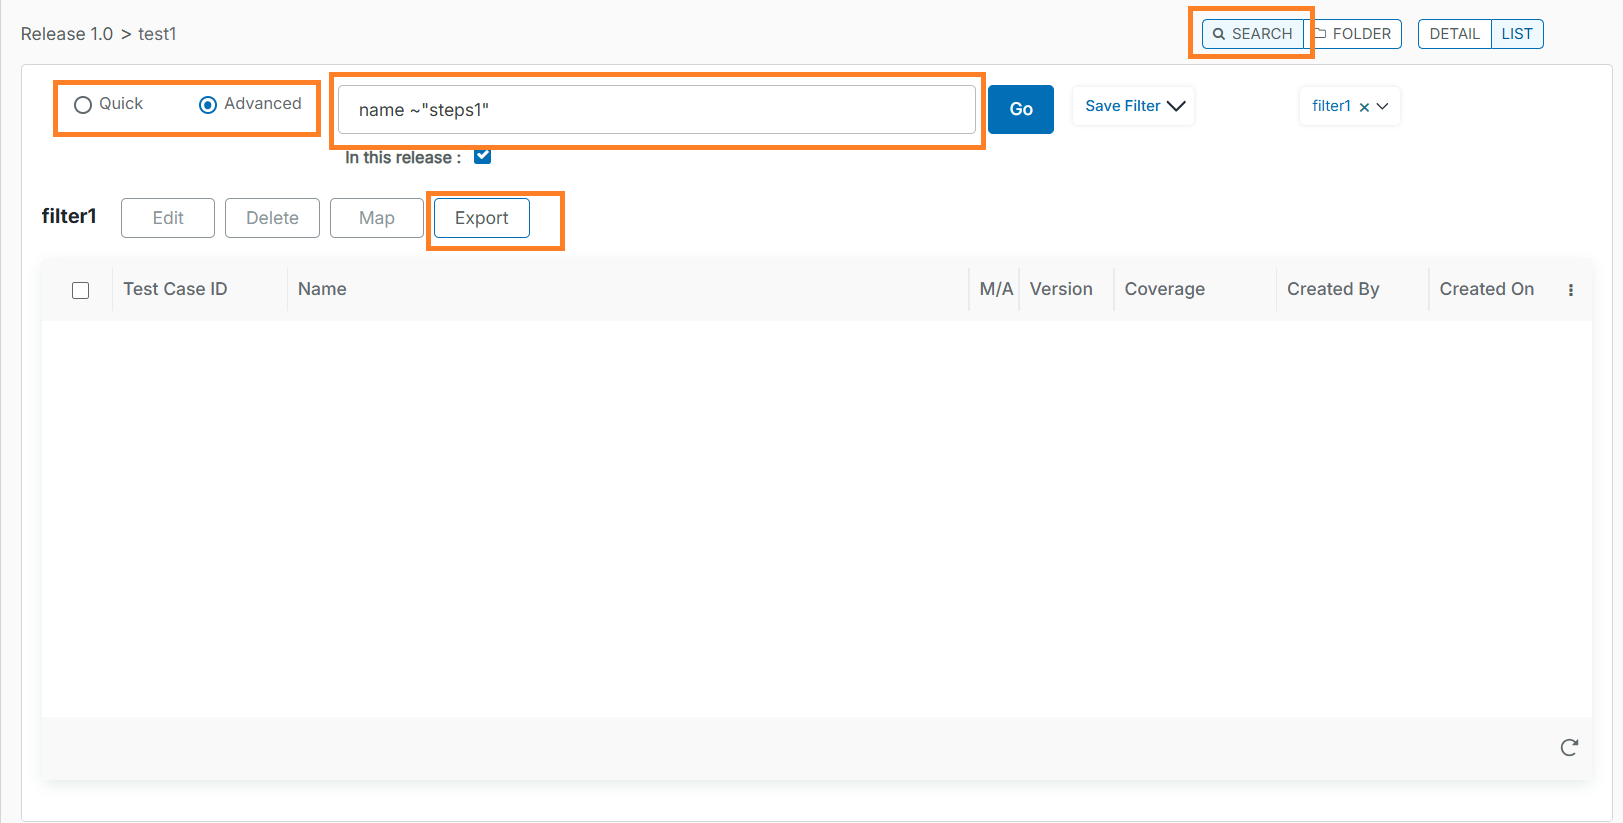Click the Export button
Viewport: 1623px width, 823px height.
click(x=481, y=218)
